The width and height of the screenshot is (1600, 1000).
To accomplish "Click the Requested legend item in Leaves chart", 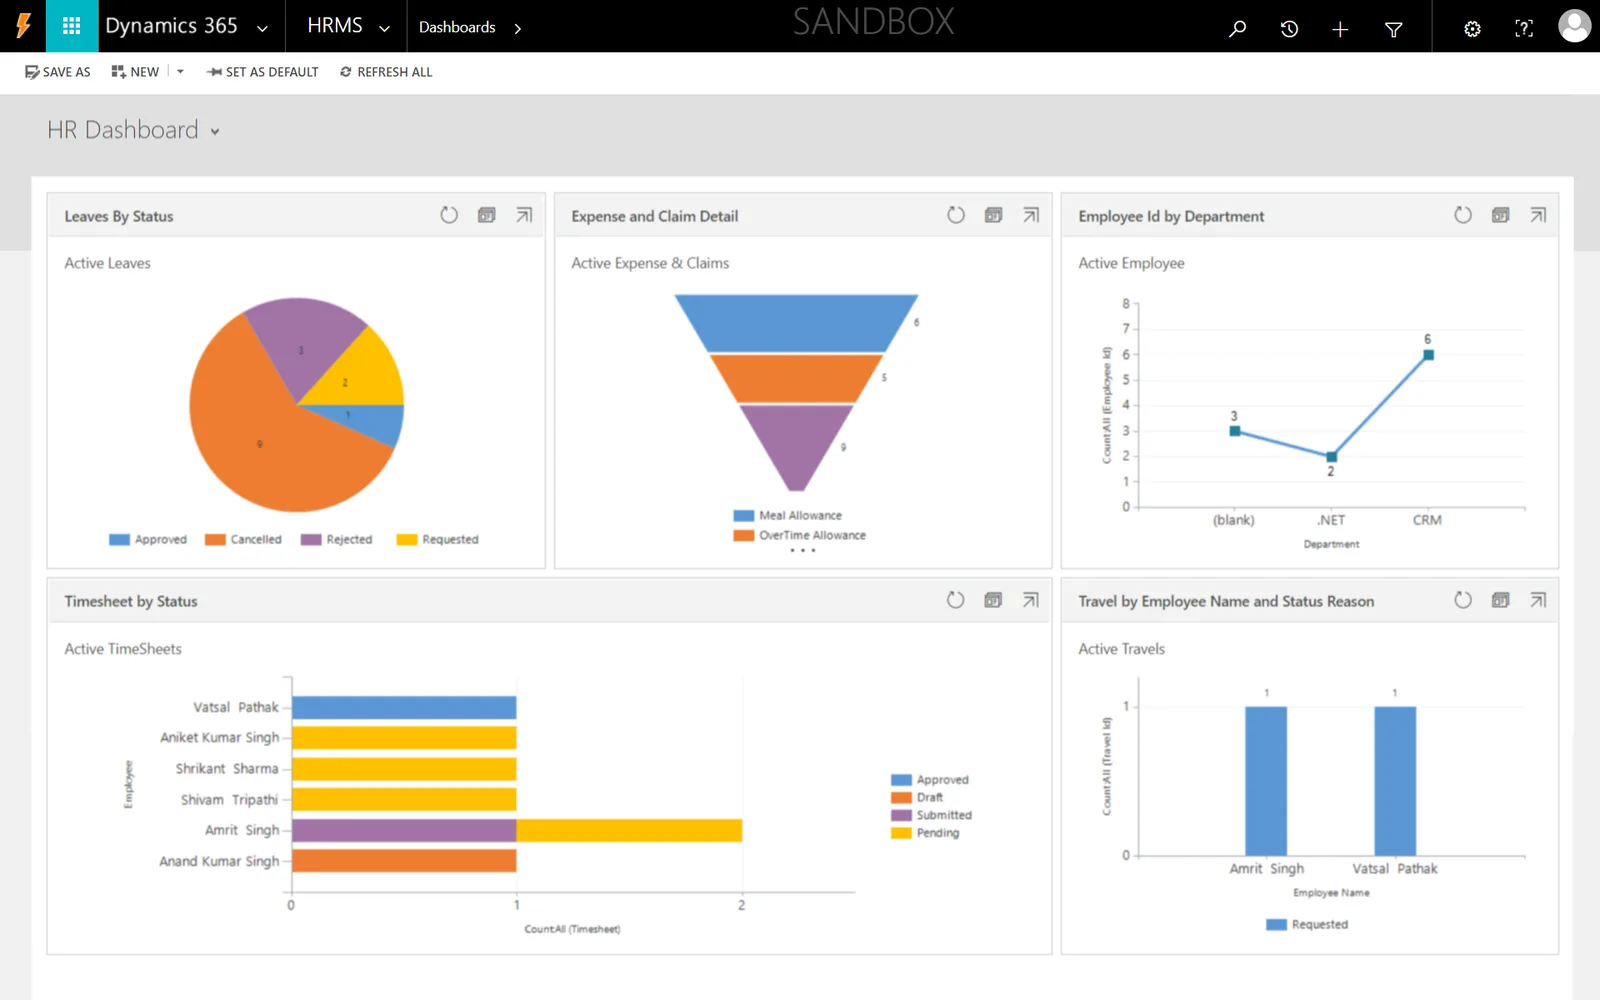I will point(438,540).
